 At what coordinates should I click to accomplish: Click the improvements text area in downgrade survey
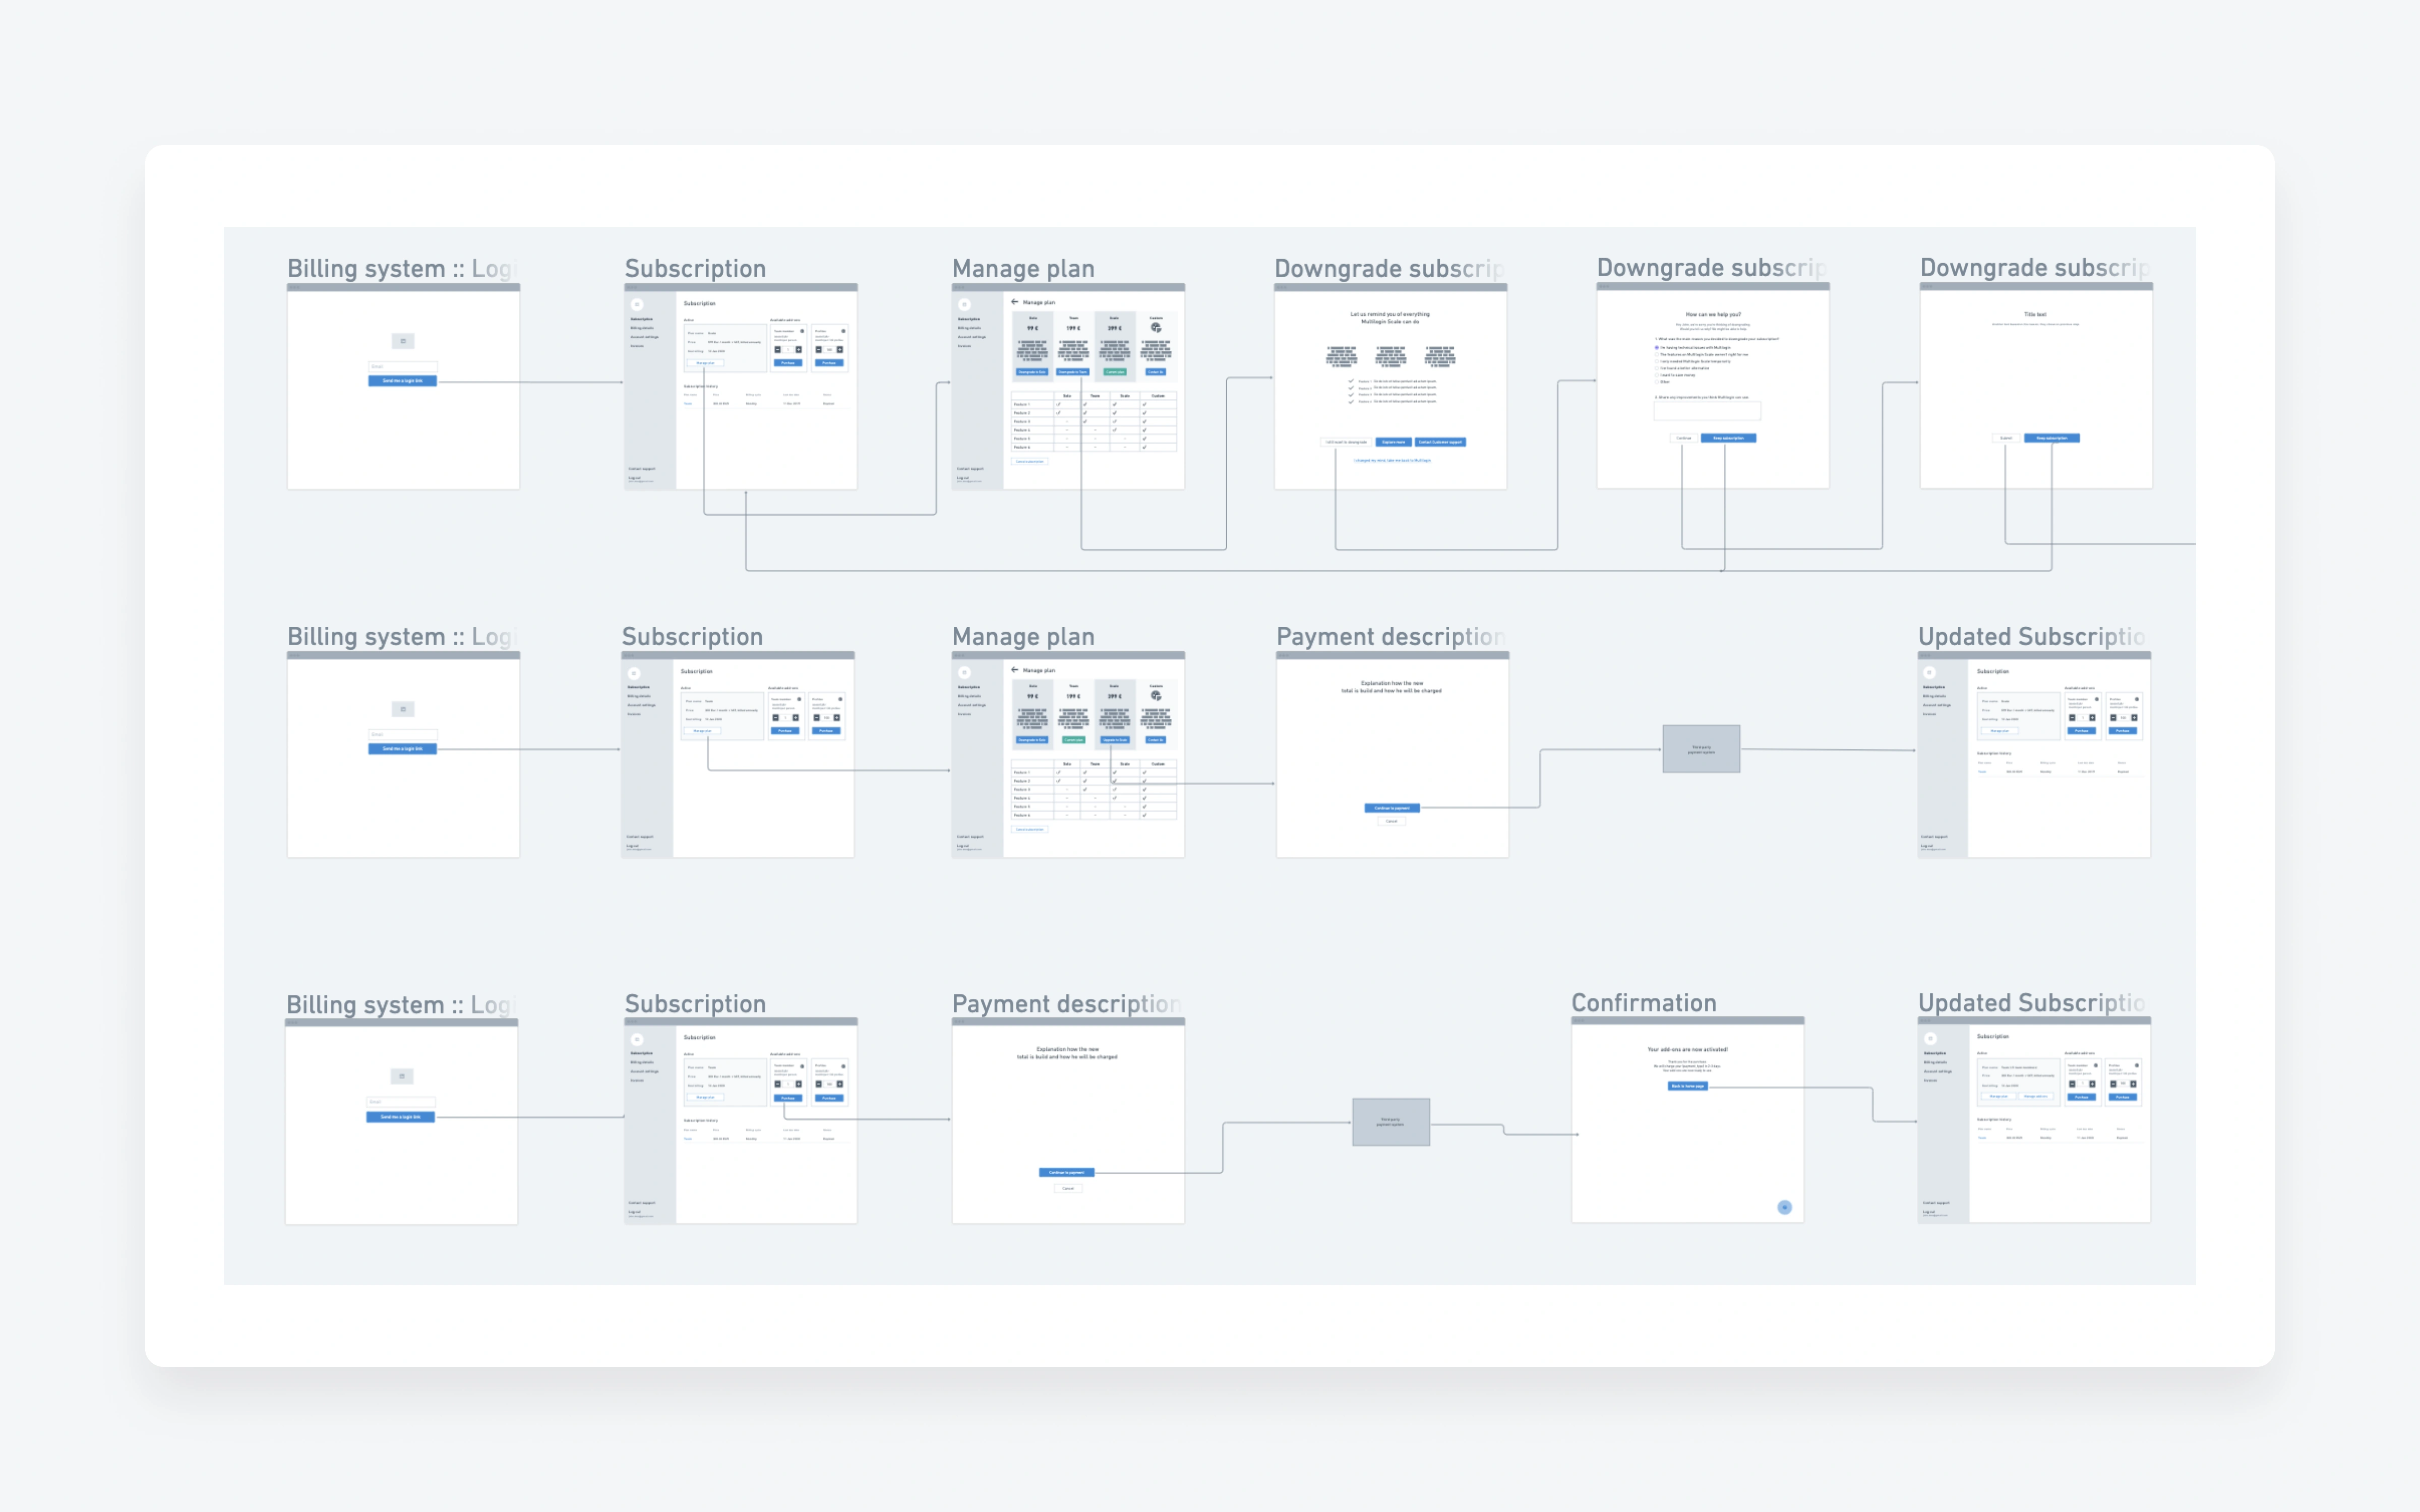click(1707, 411)
